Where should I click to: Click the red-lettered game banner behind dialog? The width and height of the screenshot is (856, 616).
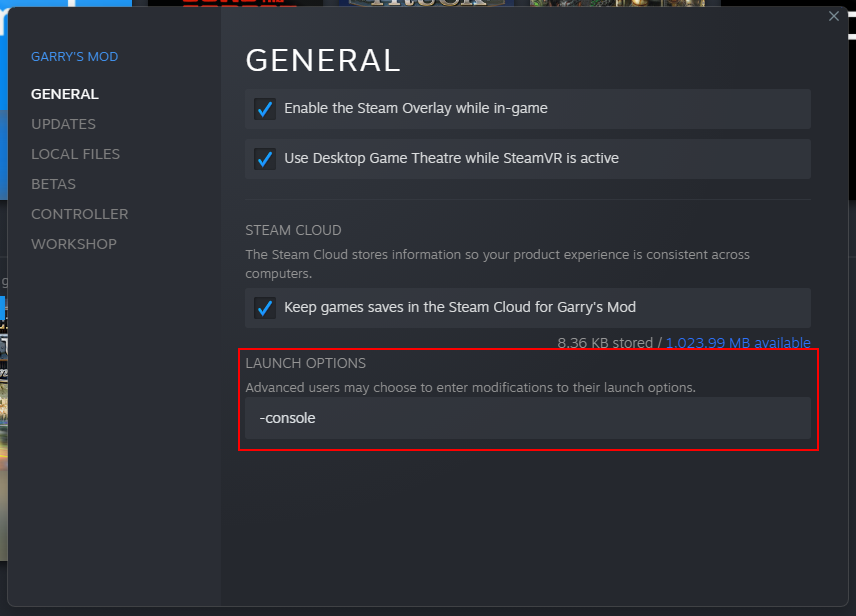pos(235,3)
